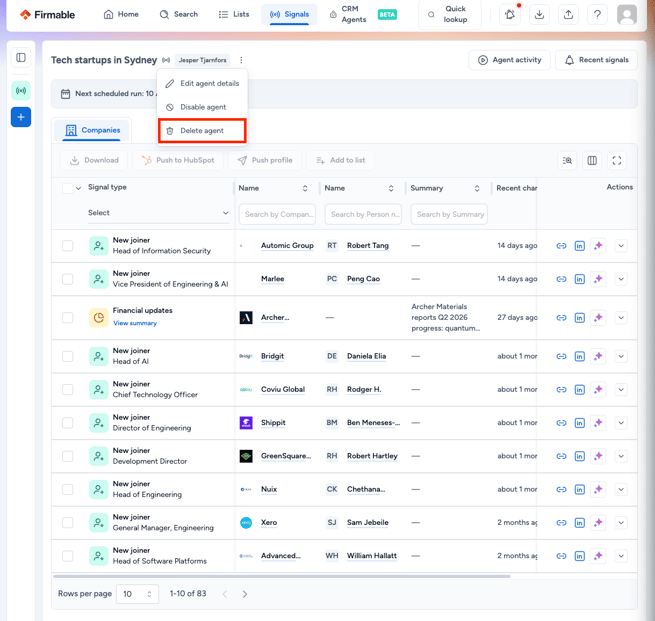Switch to the Companies tab
The height and width of the screenshot is (621, 655).
coord(92,130)
